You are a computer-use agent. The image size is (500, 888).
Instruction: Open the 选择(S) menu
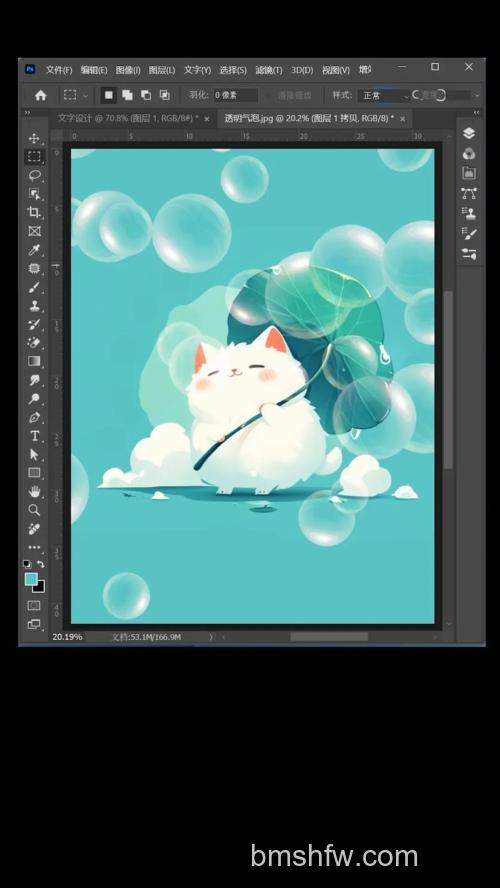(x=233, y=70)
